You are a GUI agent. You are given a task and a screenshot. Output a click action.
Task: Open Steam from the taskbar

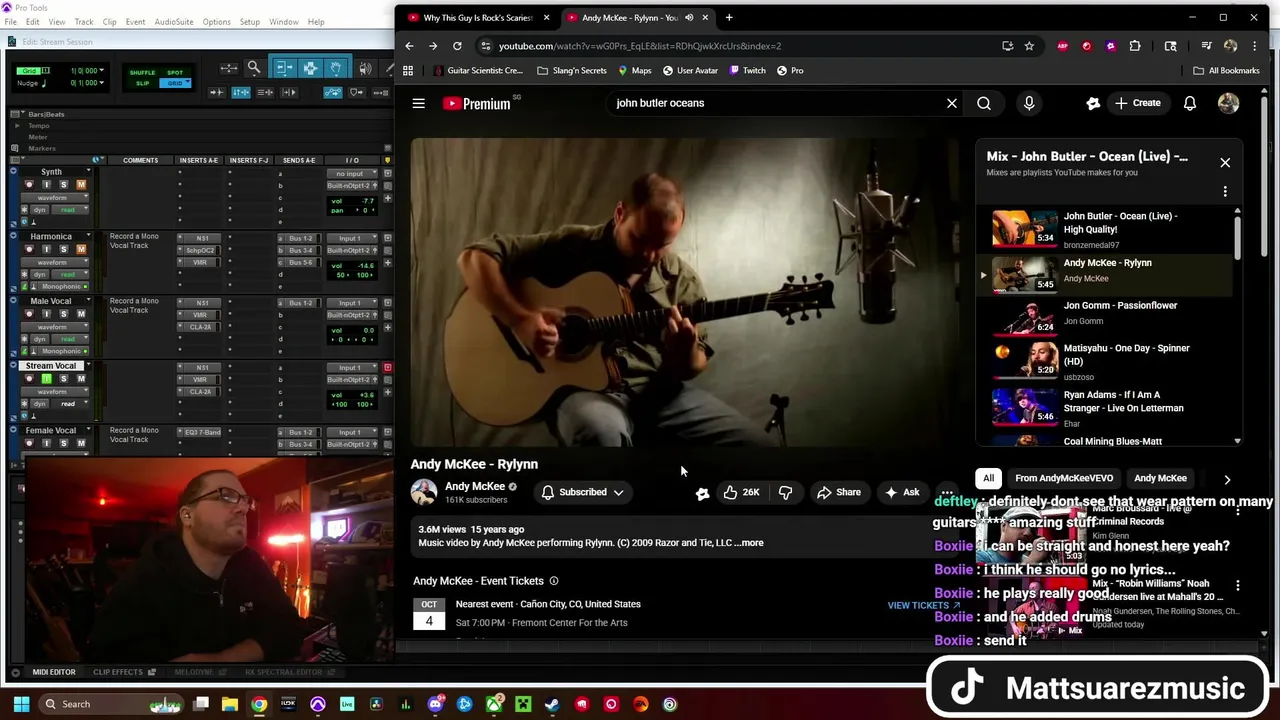552,704
